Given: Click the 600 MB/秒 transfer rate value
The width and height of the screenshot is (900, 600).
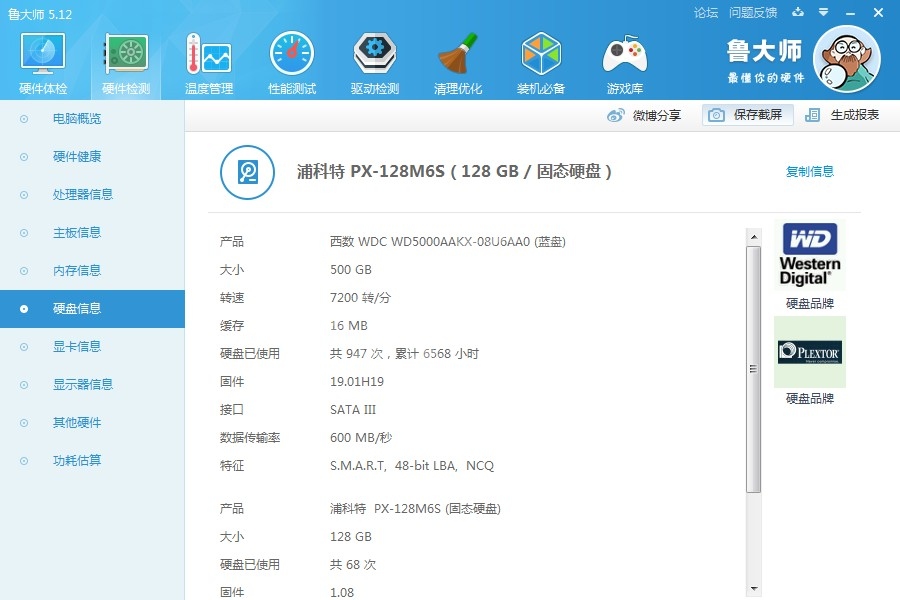Looking at the screenshot, I should (x=361, y=438).
